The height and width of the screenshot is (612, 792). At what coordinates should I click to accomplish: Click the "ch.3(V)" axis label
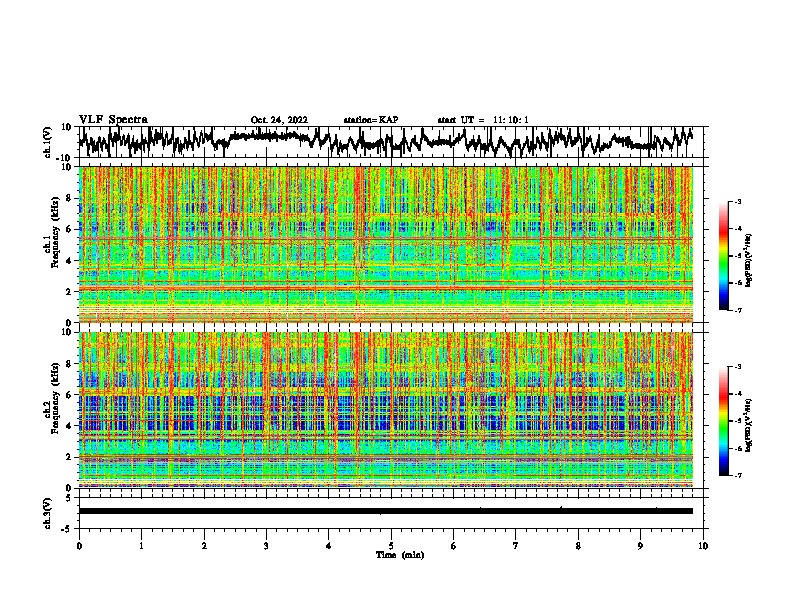(48, 513)
